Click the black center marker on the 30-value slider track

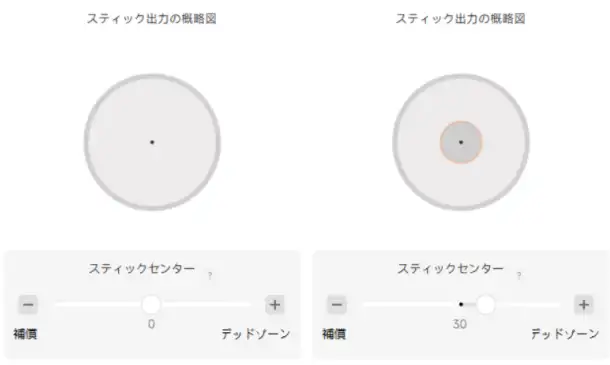[461, 304]
